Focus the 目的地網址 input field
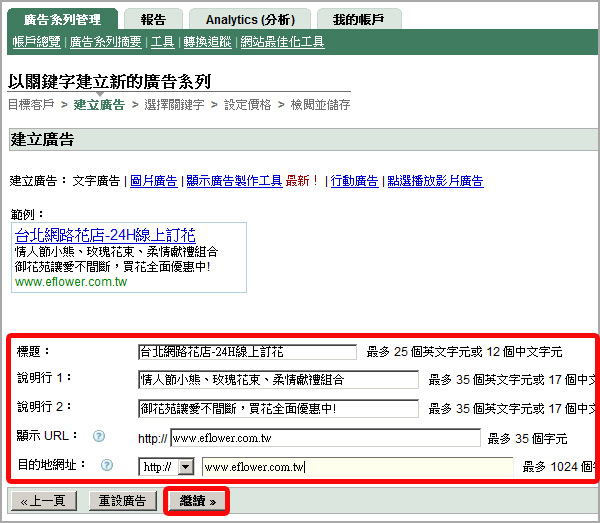The image size is (600, 523). 358,467
